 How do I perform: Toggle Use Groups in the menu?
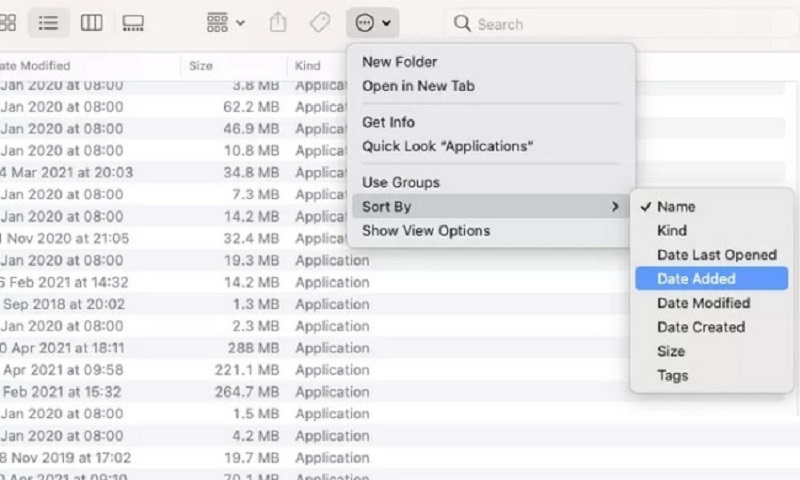click(x=401, y=183)
